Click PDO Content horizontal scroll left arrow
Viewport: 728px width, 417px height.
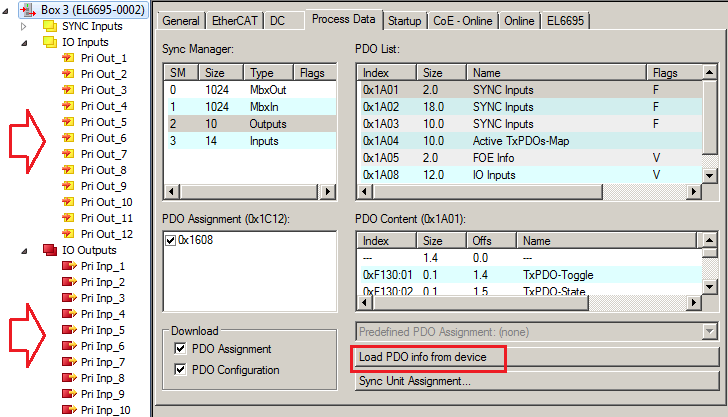pyautogui.click(x=364, y=303)
